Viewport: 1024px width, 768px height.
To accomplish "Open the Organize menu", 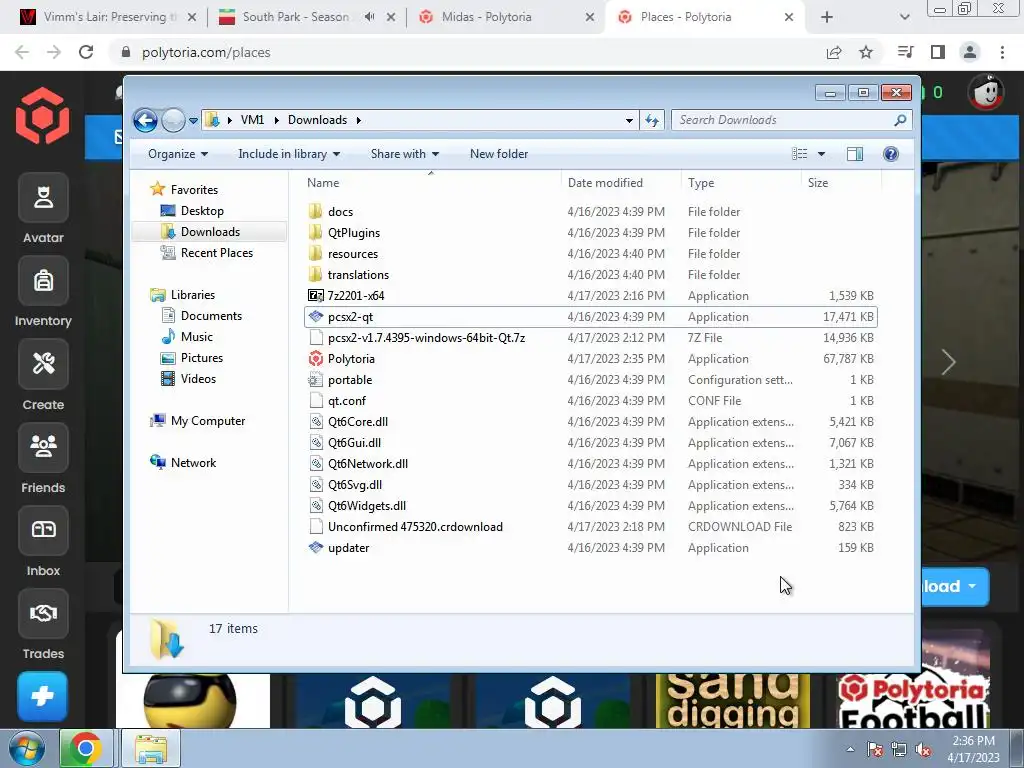I will click(178, 154).
